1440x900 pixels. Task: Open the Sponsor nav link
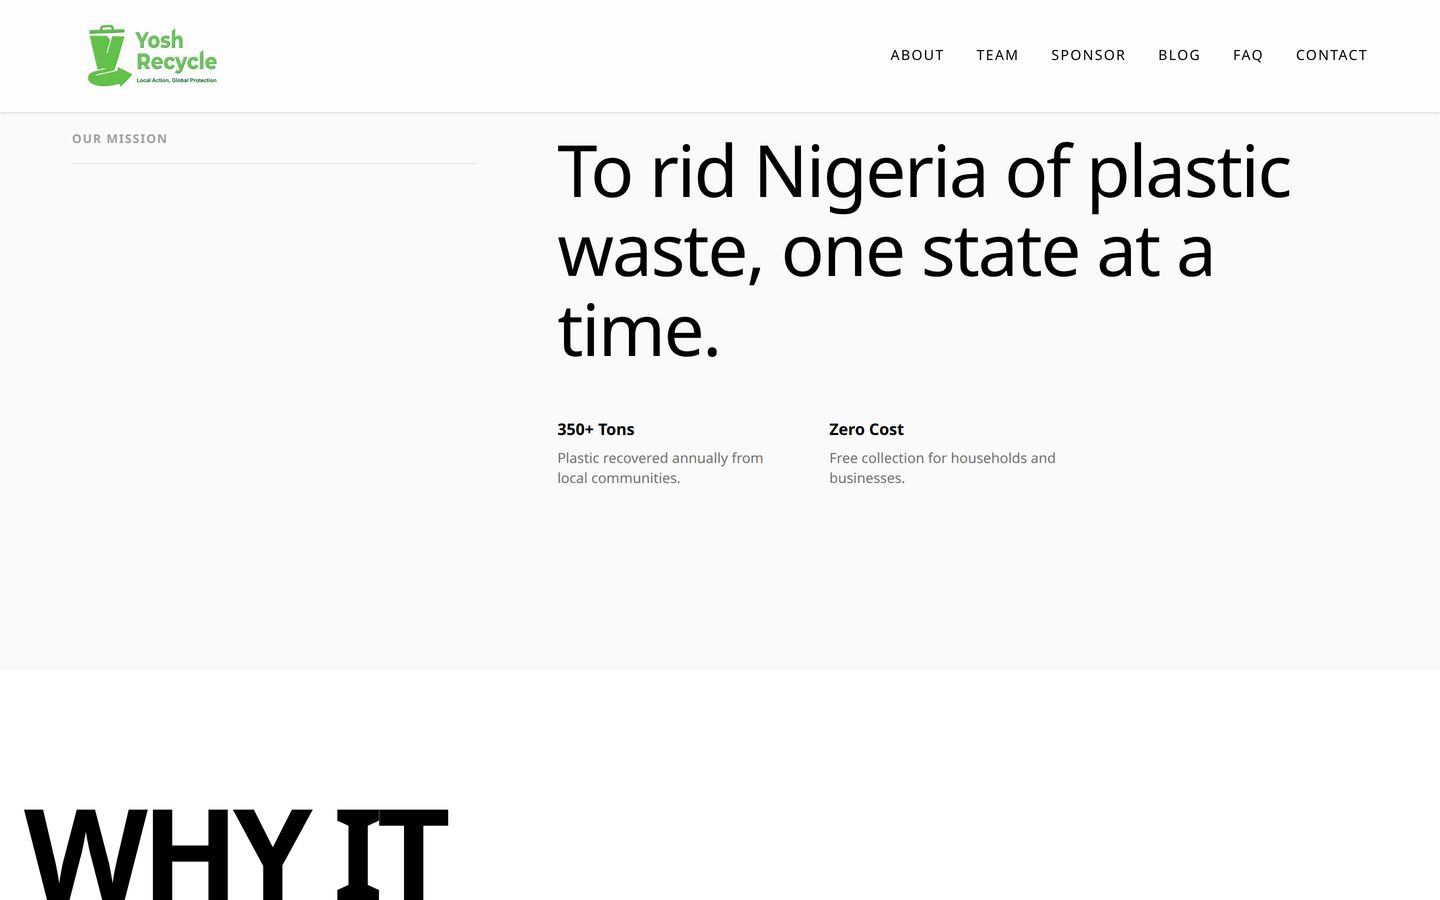[1088, 55]
